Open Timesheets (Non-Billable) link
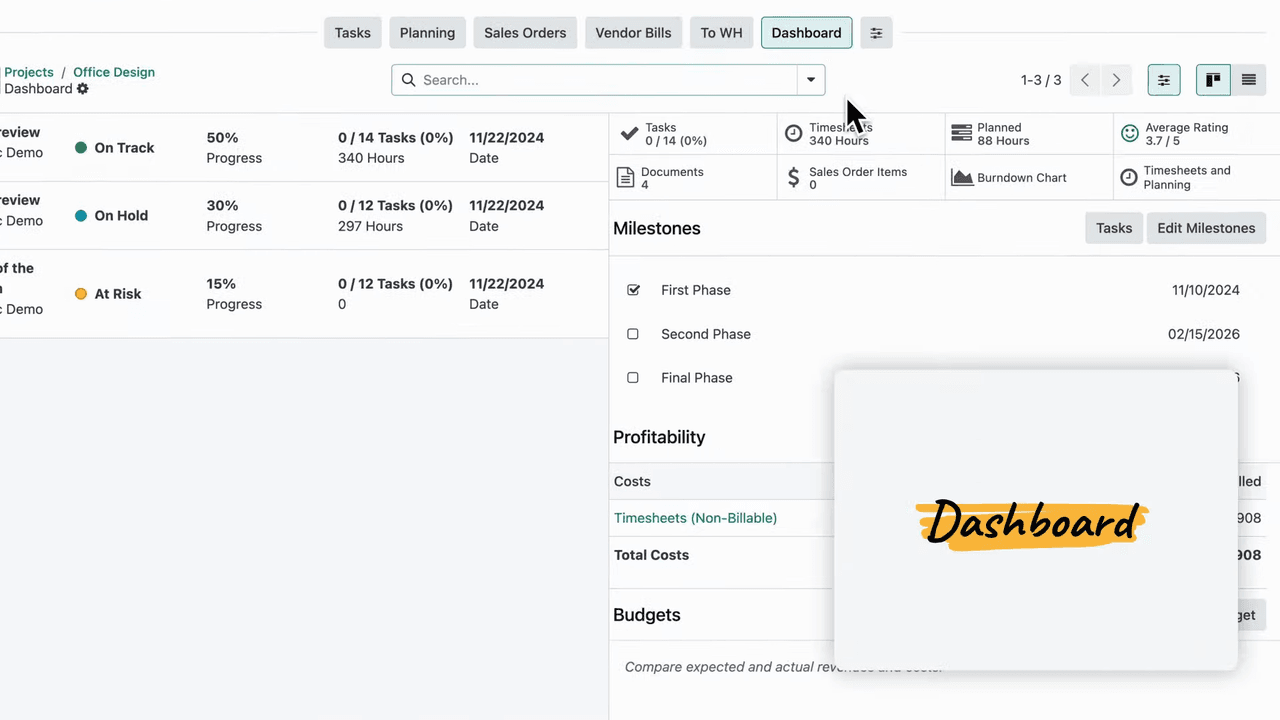This screenshot has width=1280, height=720. click(x=695, y=518)
